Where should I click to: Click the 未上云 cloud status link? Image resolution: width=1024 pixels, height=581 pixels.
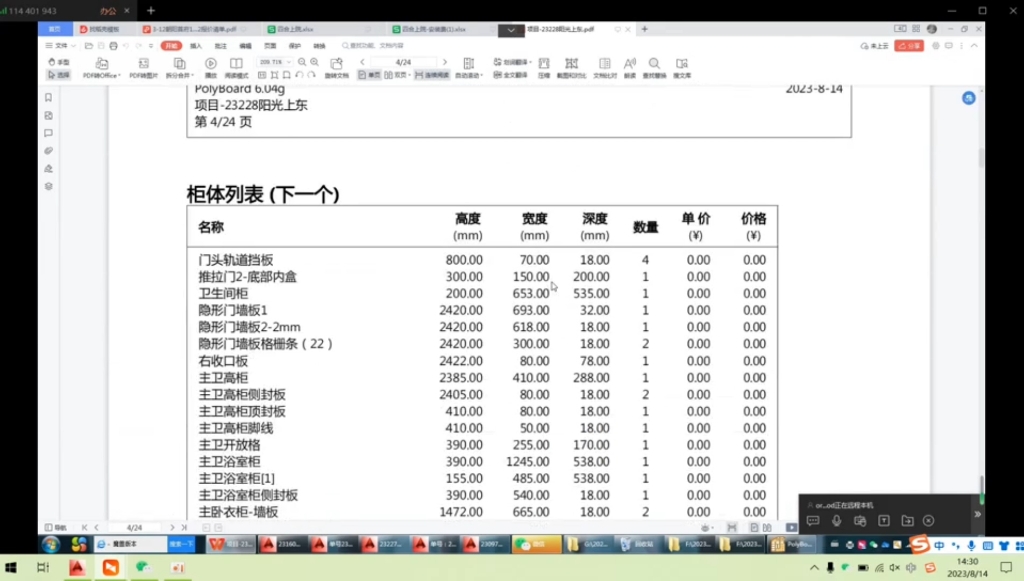874,46
